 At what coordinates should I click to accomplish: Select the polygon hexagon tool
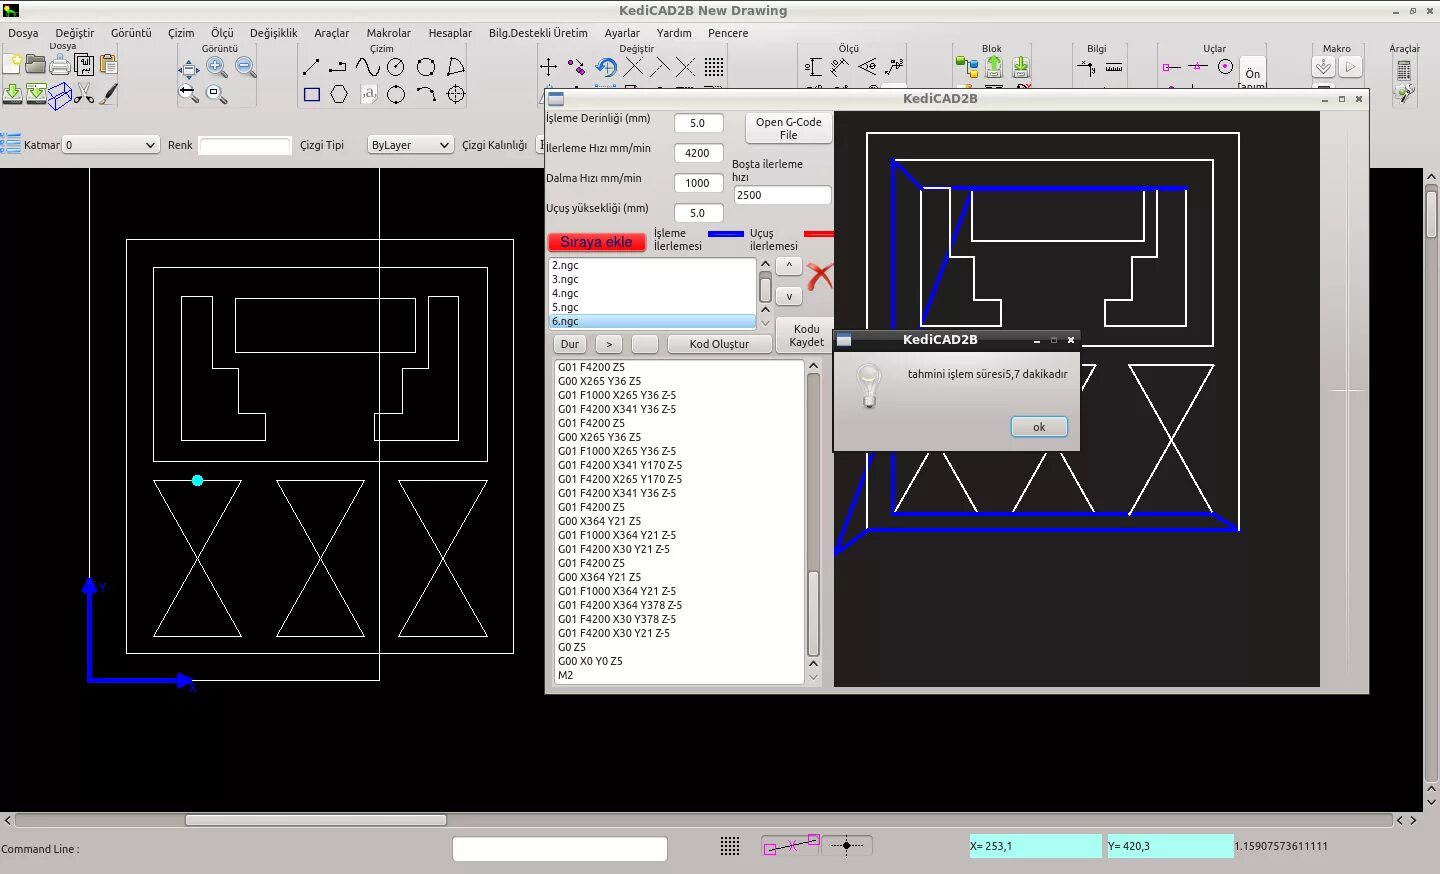tap(339, 94)
